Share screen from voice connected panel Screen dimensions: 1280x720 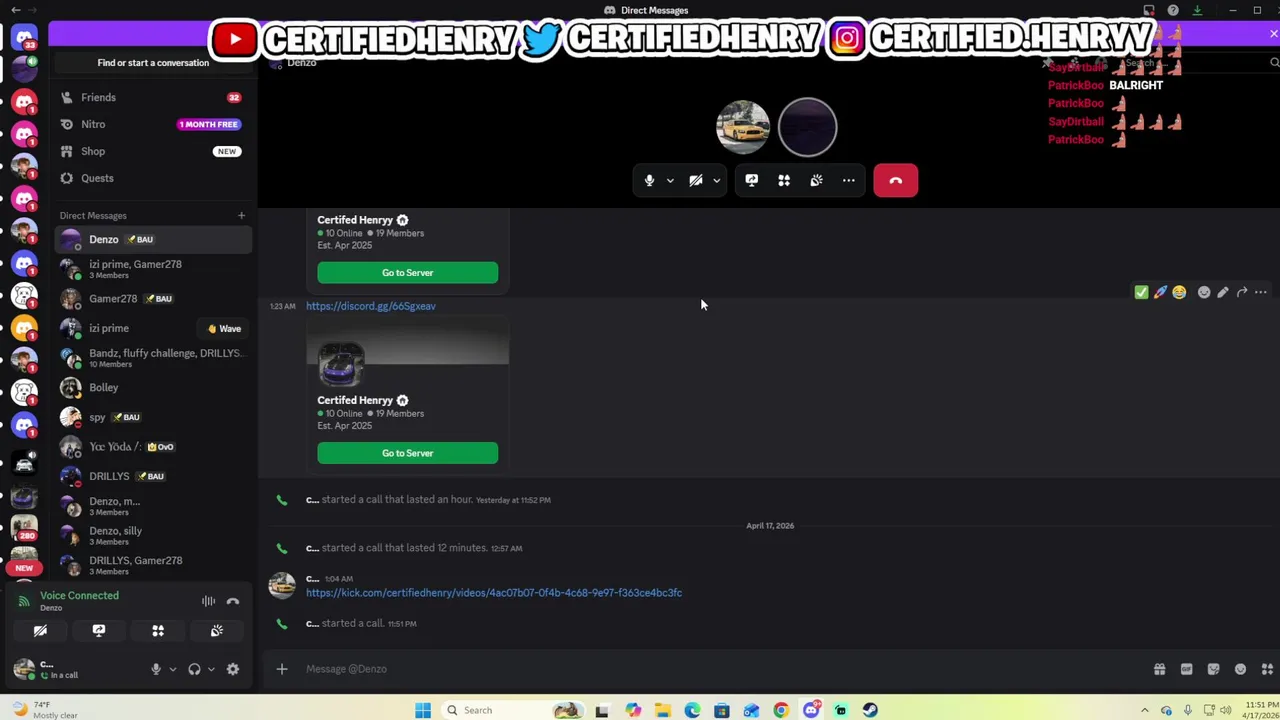(x=98, y=631)
